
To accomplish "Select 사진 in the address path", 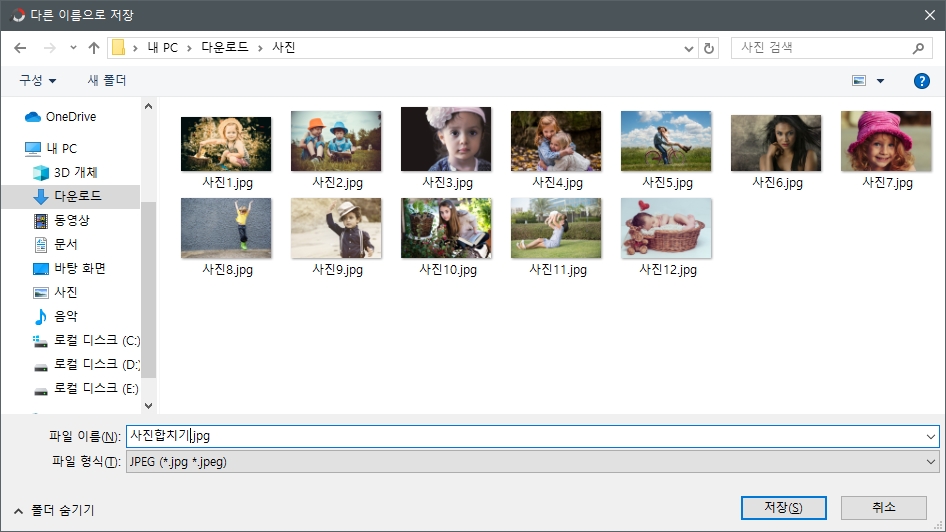I will click(284, 48).
